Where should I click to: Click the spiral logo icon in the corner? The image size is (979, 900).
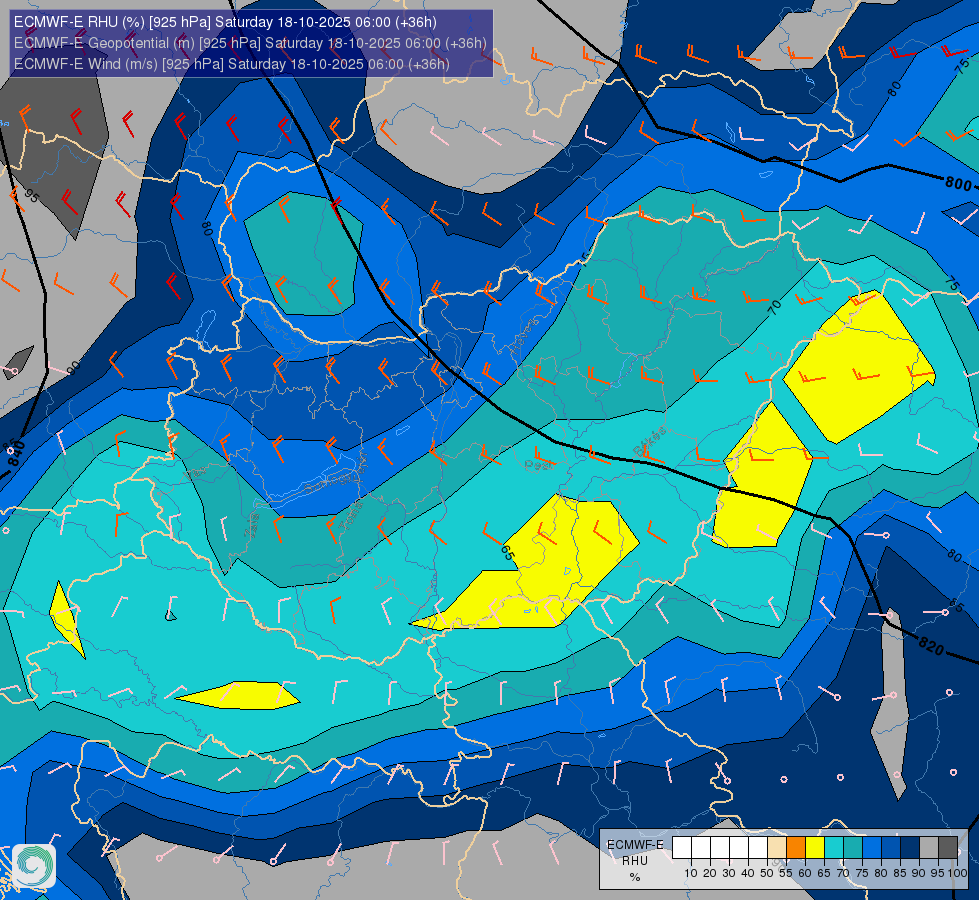[x=34, y=866]
